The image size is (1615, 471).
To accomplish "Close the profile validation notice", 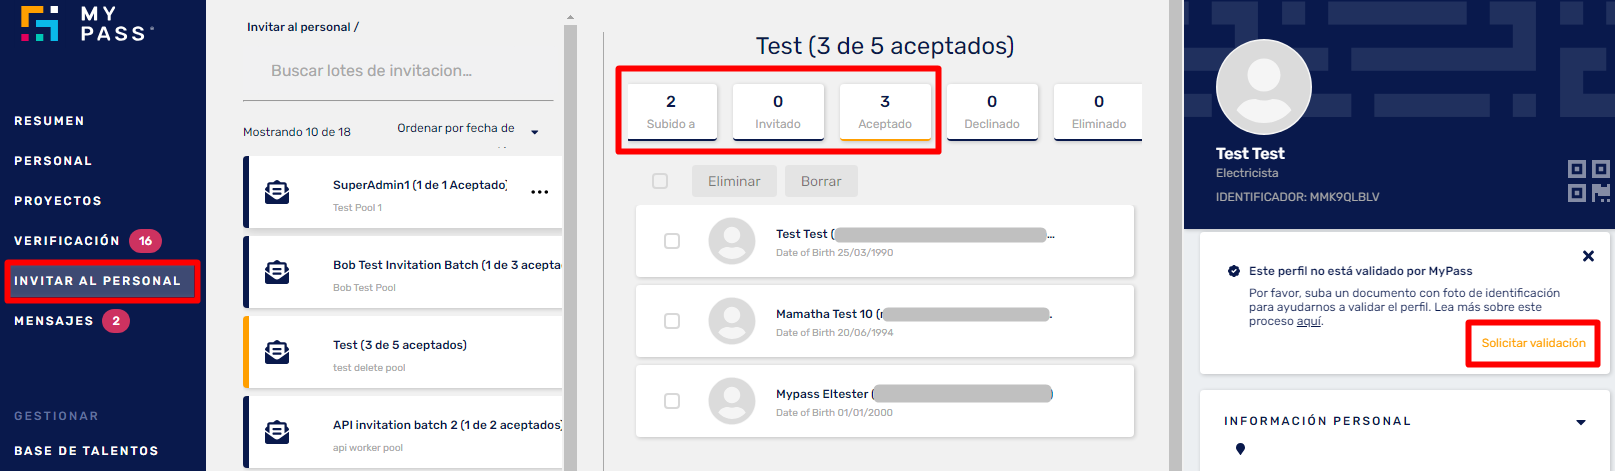I will [1588, 256].
